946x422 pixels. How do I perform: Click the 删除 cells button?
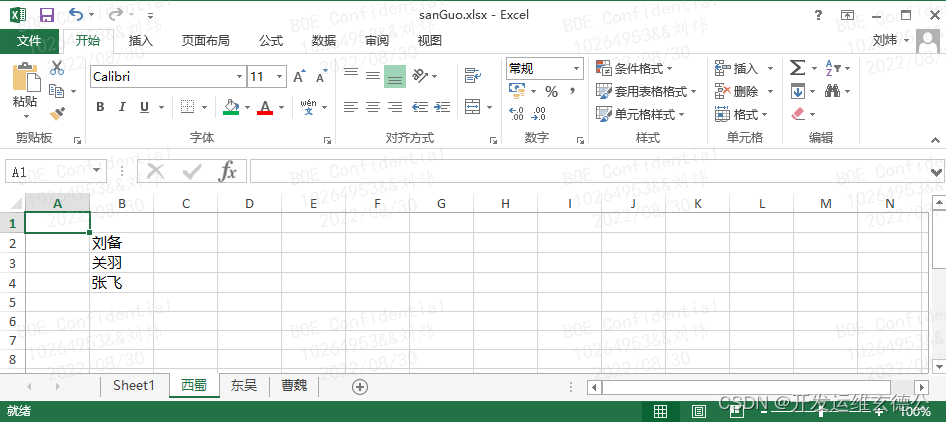pyautogui.click(x=744, y=92)
